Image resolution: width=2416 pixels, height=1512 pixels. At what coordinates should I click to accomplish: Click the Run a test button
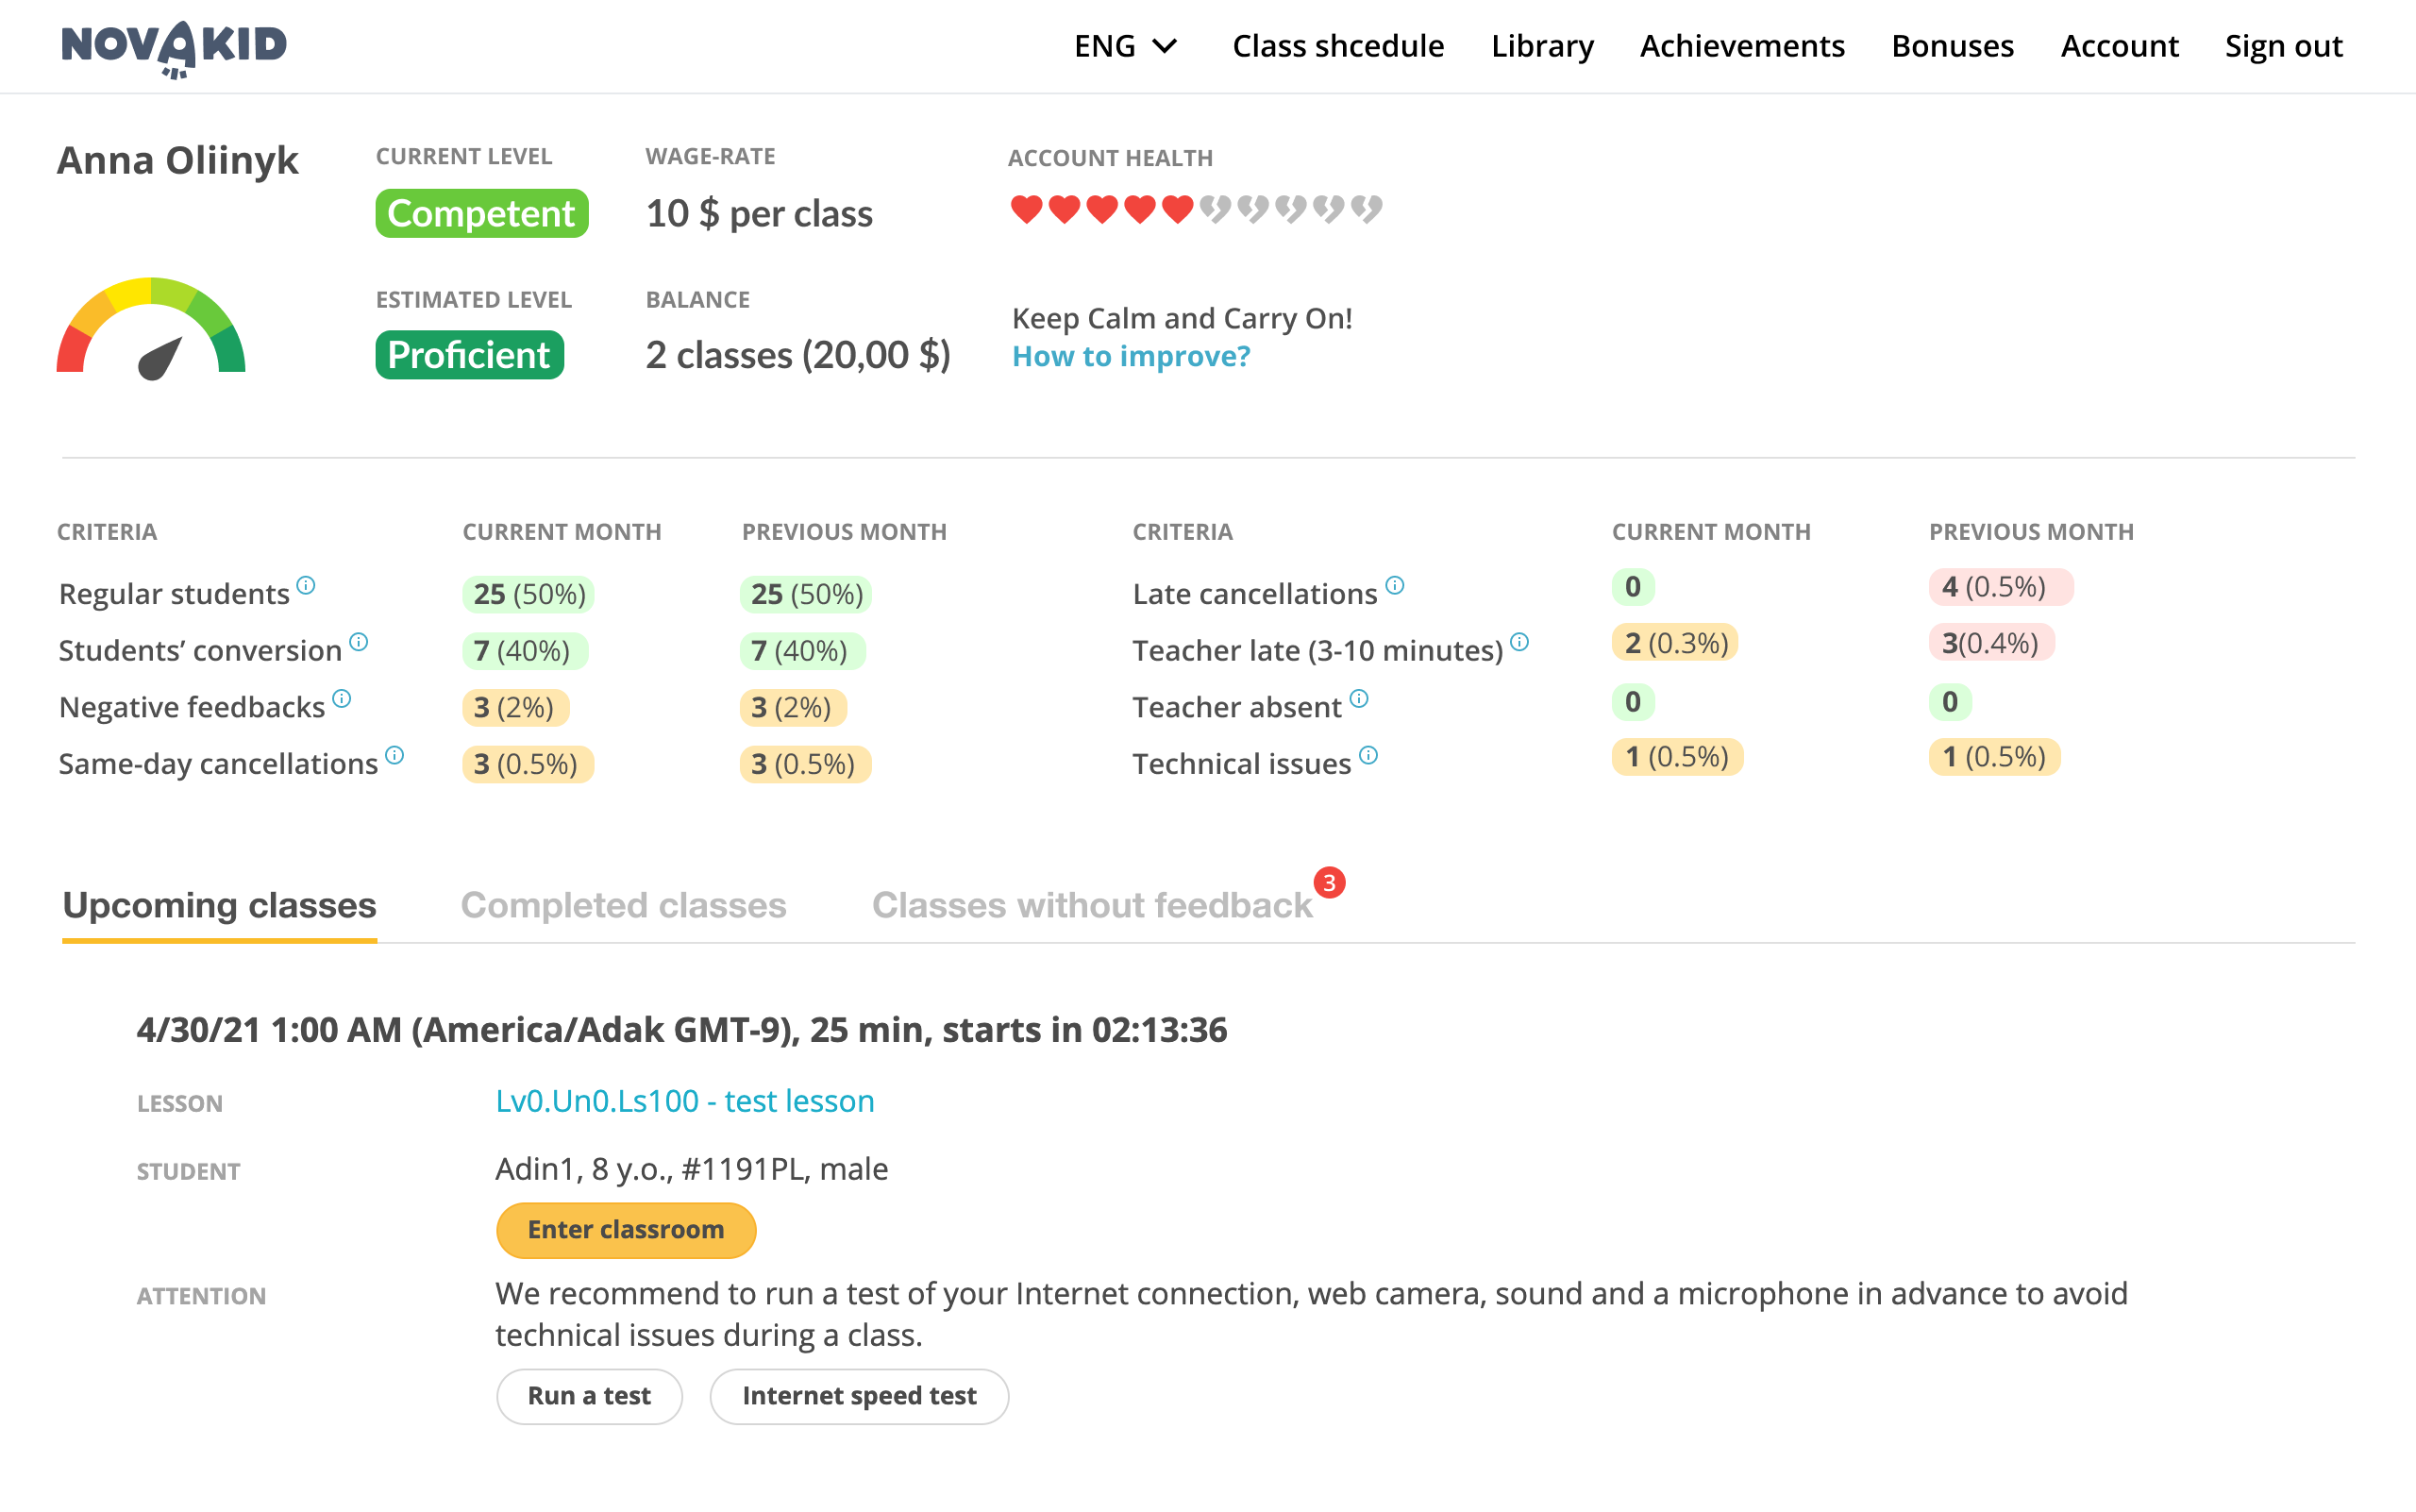(x=589, y=1395)
